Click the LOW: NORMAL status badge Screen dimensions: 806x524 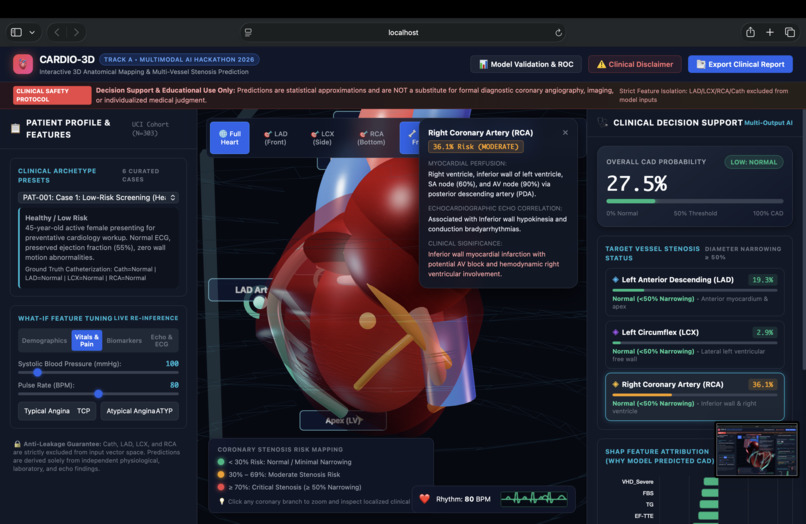pos(754,162)
